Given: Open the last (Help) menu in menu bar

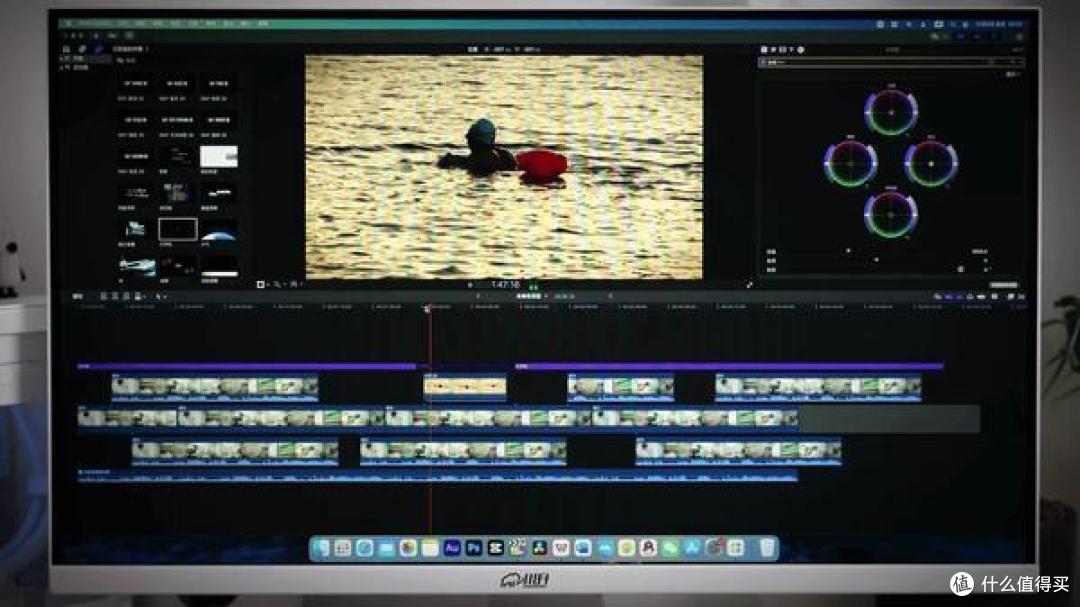Looking at the screenshot, I should coord(262,24).
